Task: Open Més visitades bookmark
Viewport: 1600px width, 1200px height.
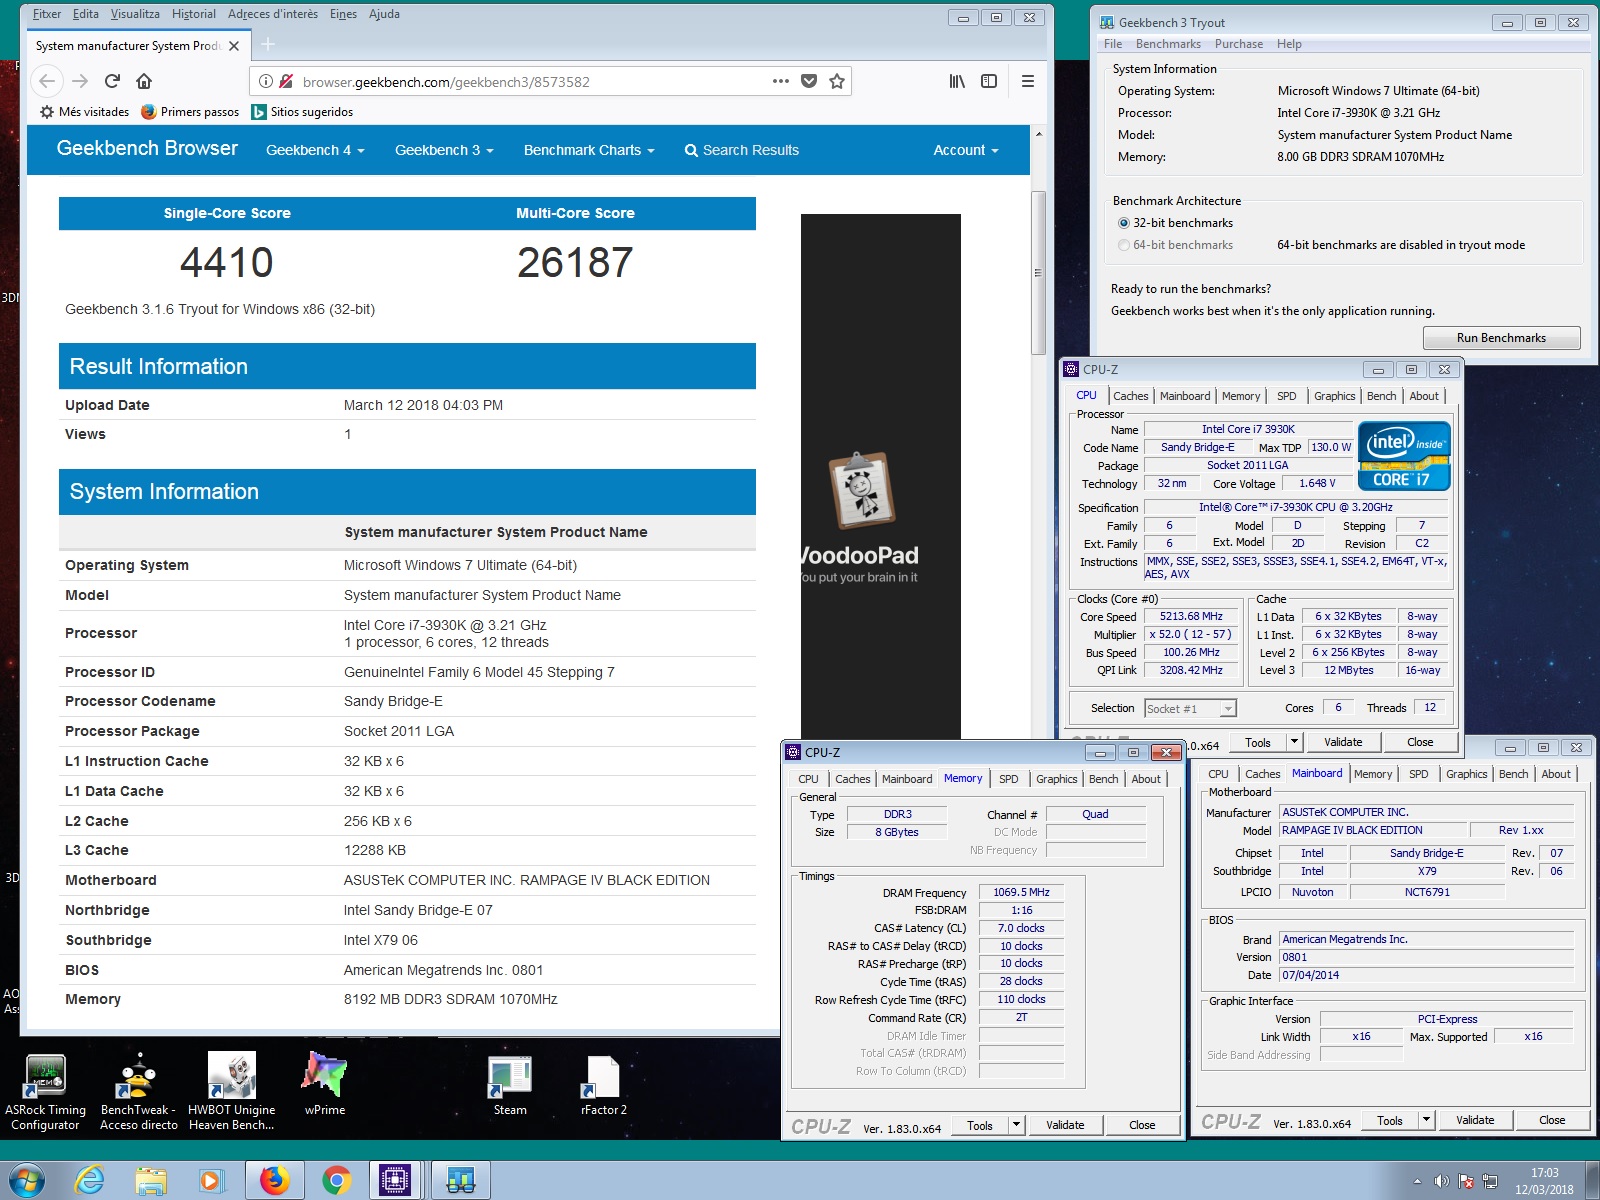Action: pyautogui.click(x=85, y=112)
